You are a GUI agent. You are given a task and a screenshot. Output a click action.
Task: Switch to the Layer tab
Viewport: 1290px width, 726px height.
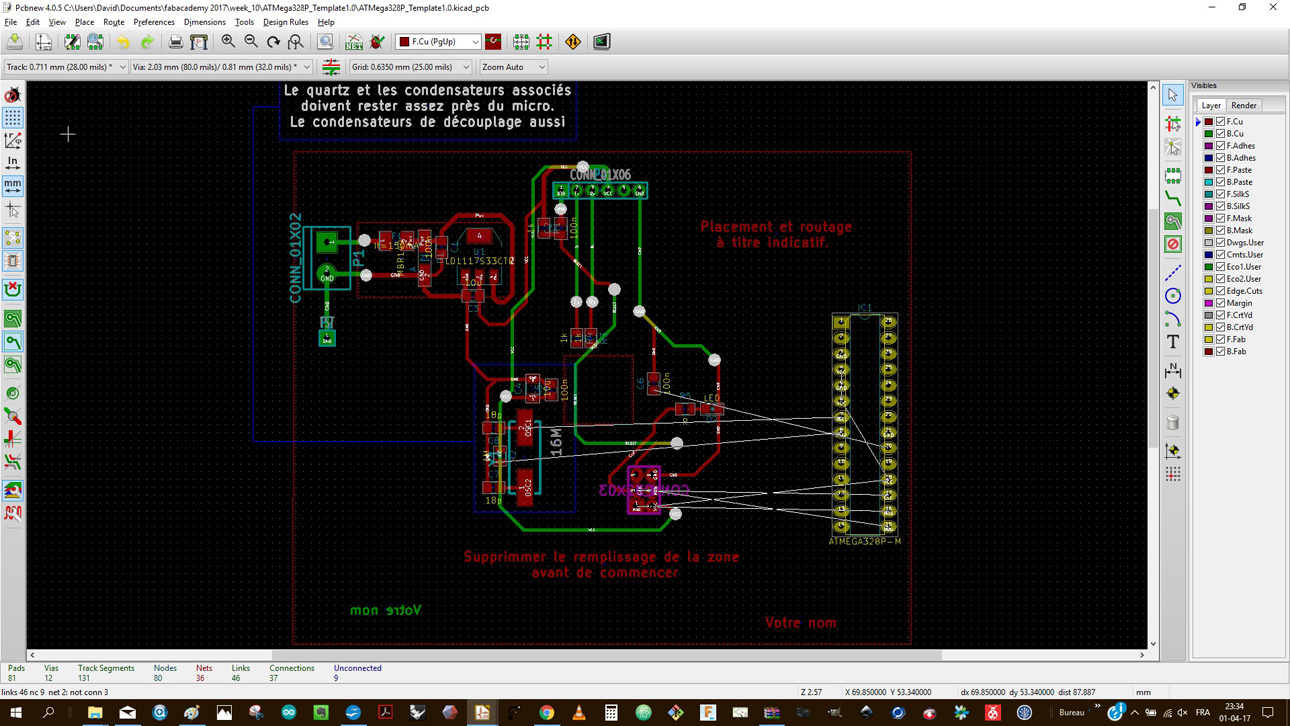point(1211,105)
